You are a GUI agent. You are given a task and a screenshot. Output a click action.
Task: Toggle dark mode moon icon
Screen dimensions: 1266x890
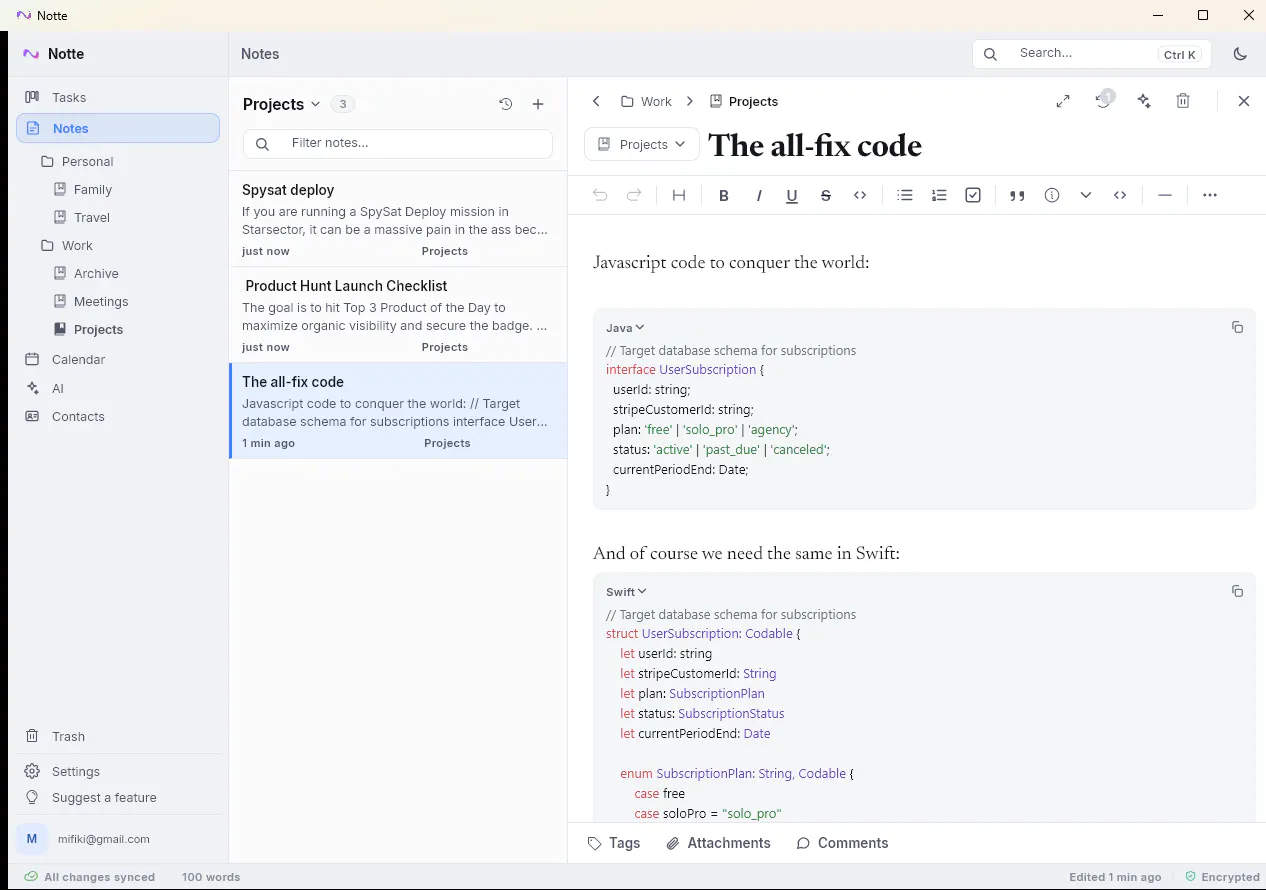pyautogui.click(x=1241, y=54)
